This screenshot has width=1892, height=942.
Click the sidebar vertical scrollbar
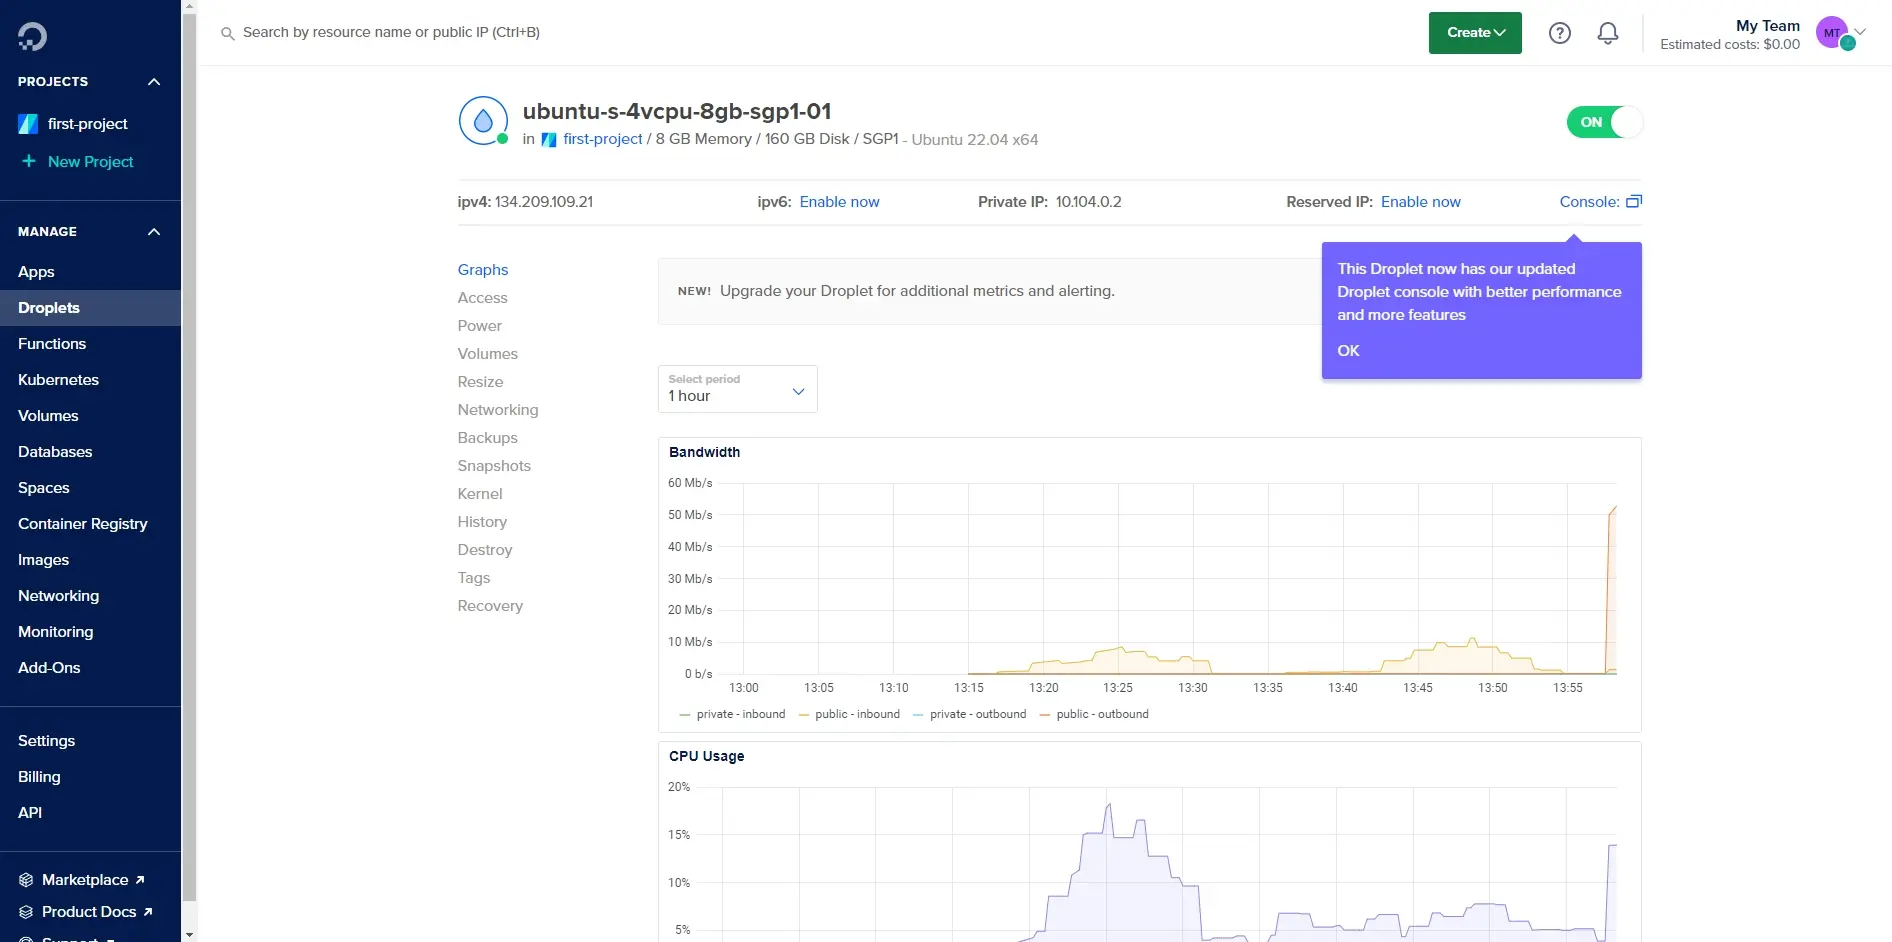click(190, 458)
